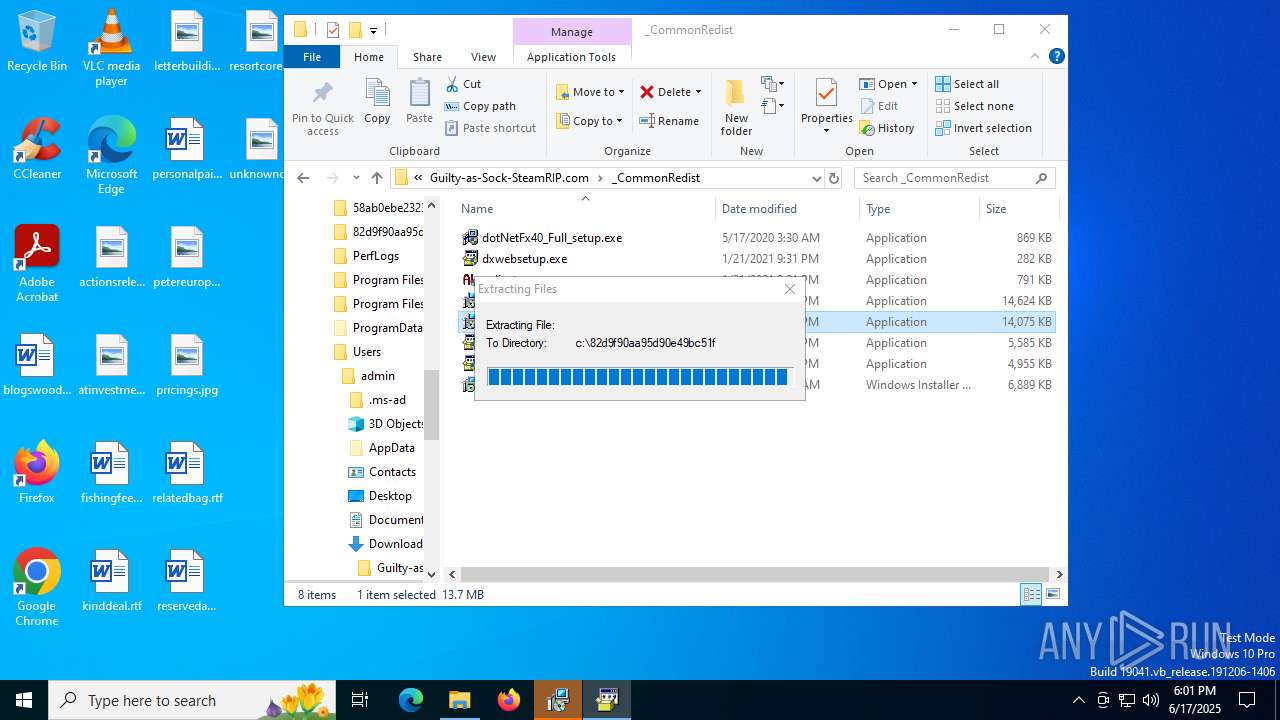Screen dimensions: 1280x720
Task: Select VLC media player desktop icon
Action: click(x=111, y=48)
